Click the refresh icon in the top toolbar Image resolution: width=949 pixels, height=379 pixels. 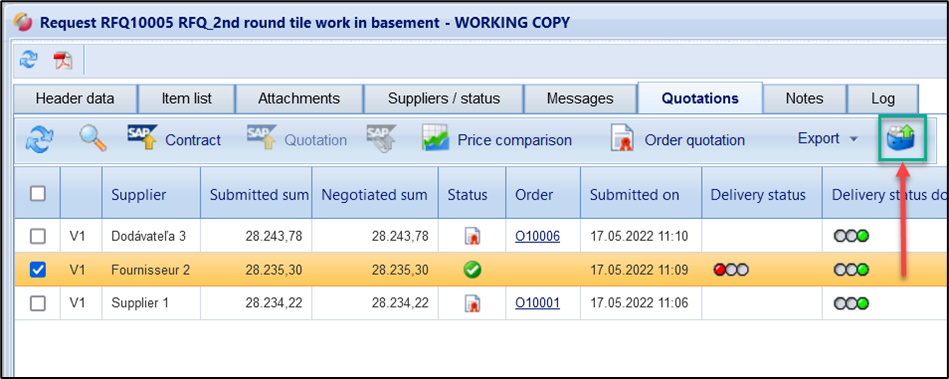pos(28,60)
